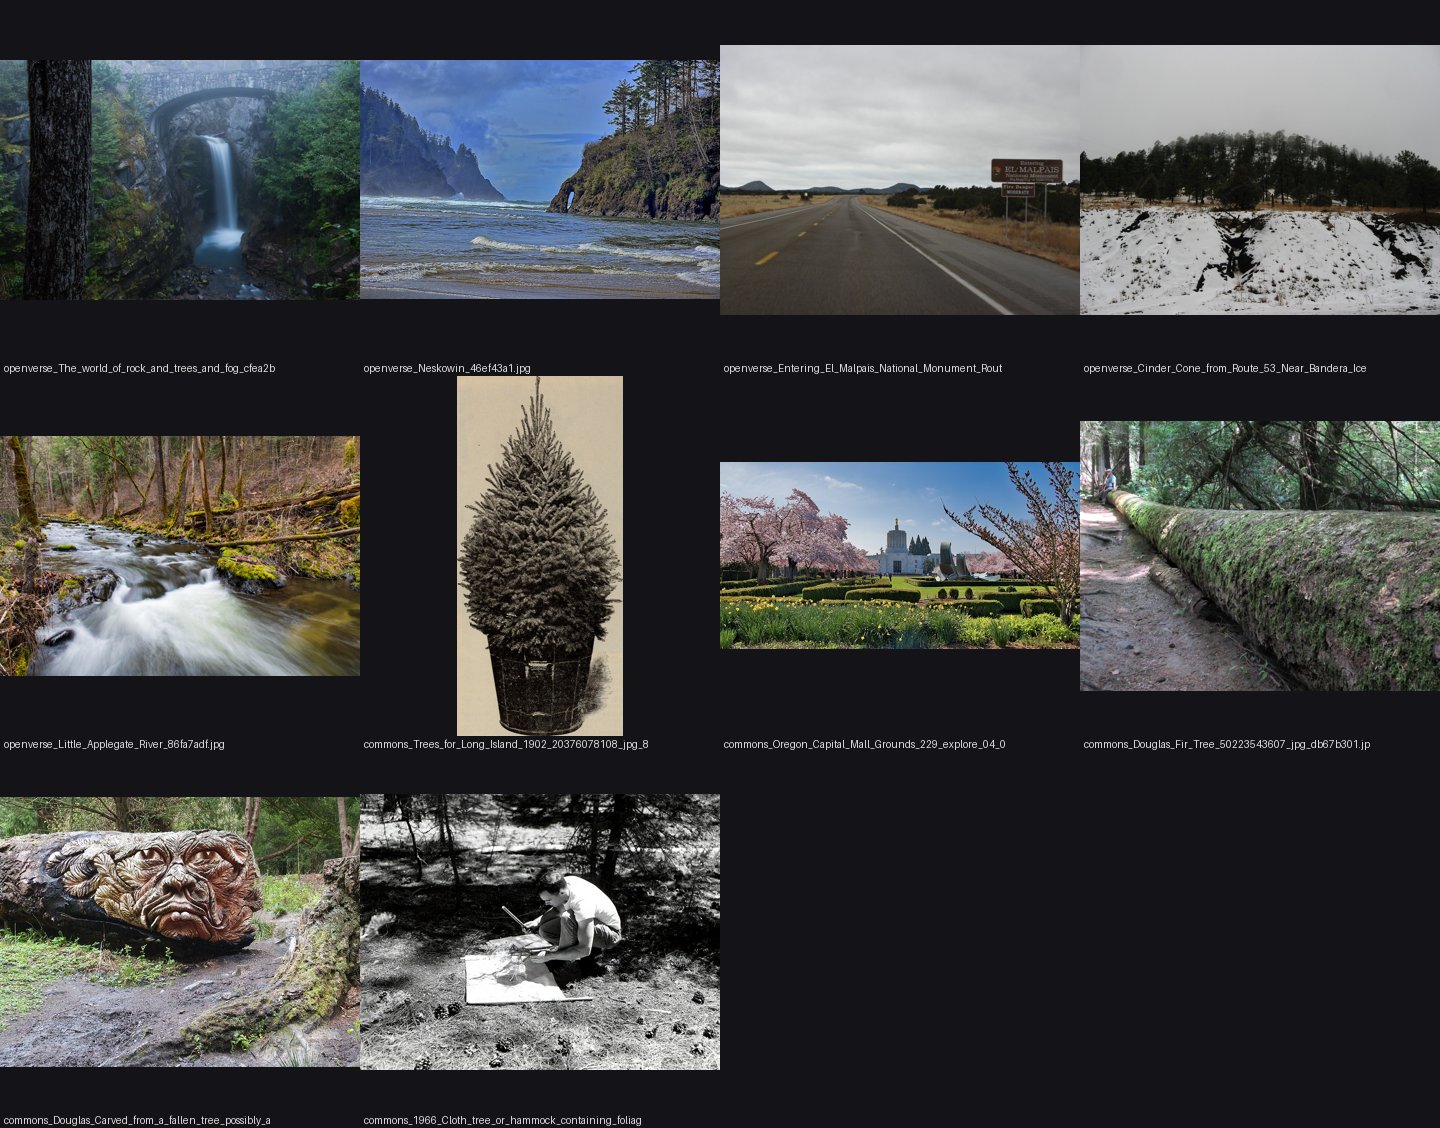The width and height of the screenshot is (1440, 1128).
Task: Click filename commons_Douglas_Fir_Tree_50223543607
Action: tap(1227, 744)
